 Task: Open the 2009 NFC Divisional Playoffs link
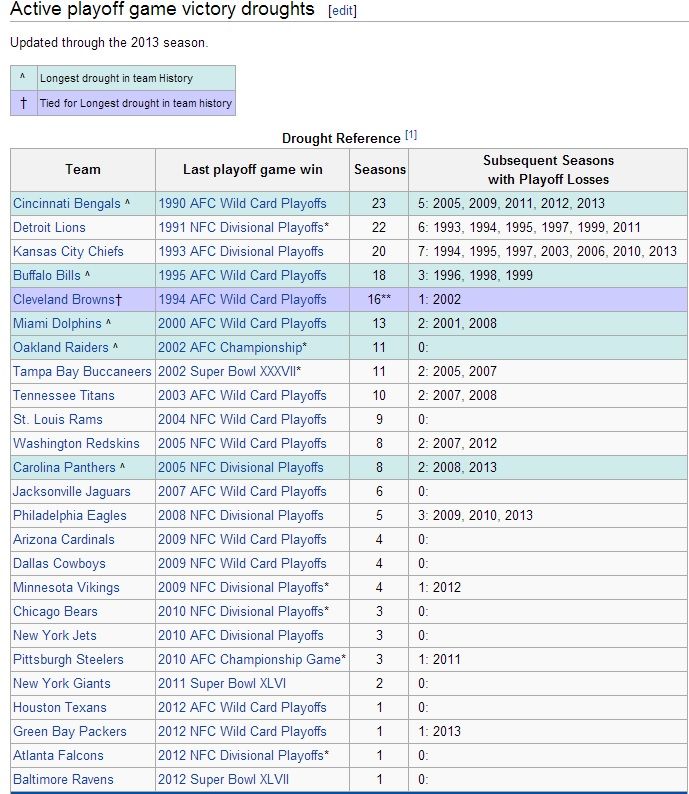[240, 587]
